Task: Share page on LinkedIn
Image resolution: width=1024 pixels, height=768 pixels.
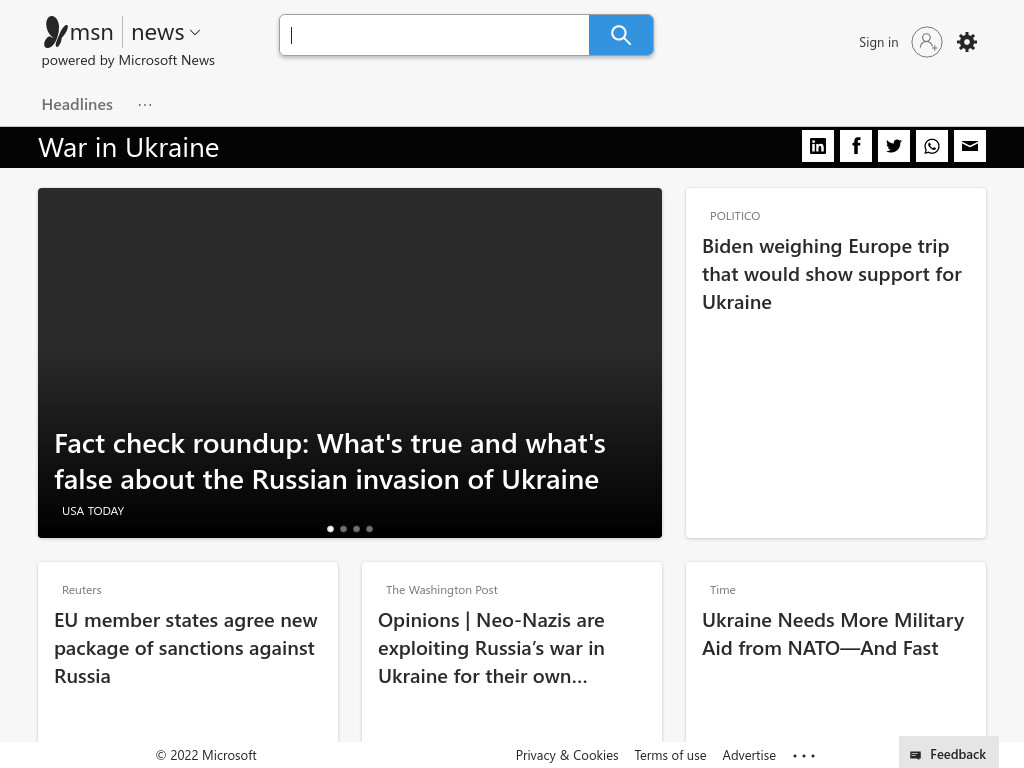Action: tap(818, 146)
